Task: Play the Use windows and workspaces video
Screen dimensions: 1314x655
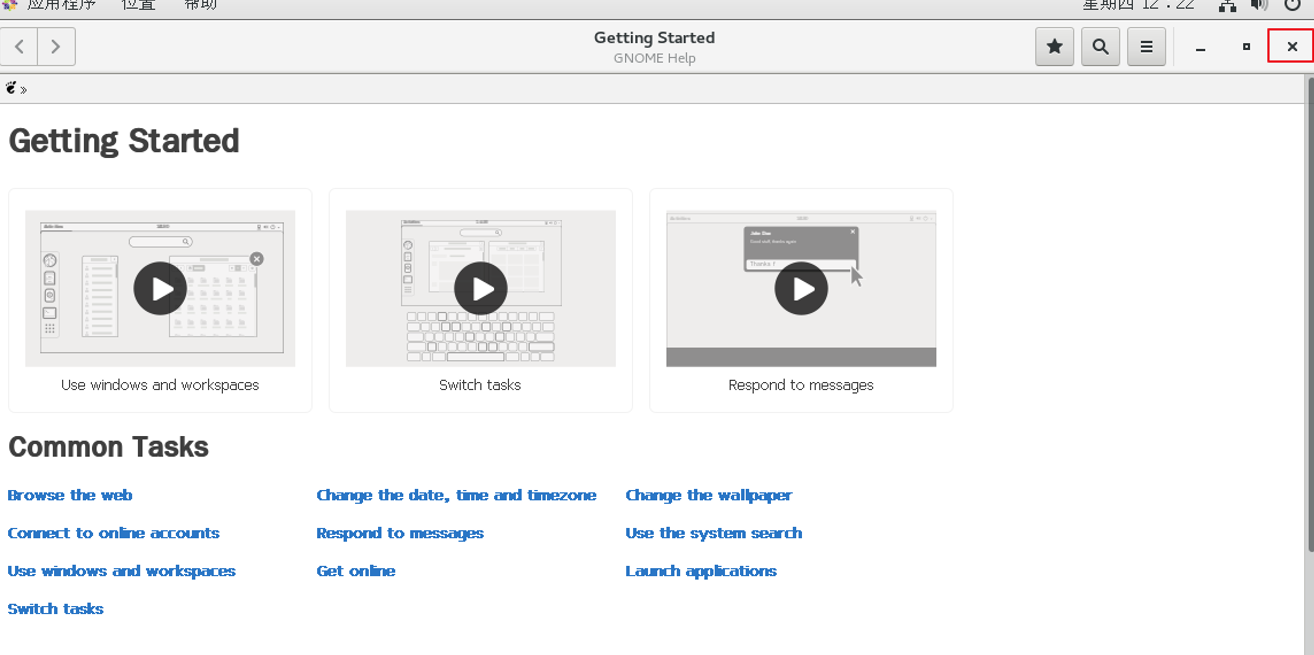Action: click(160, 288)
